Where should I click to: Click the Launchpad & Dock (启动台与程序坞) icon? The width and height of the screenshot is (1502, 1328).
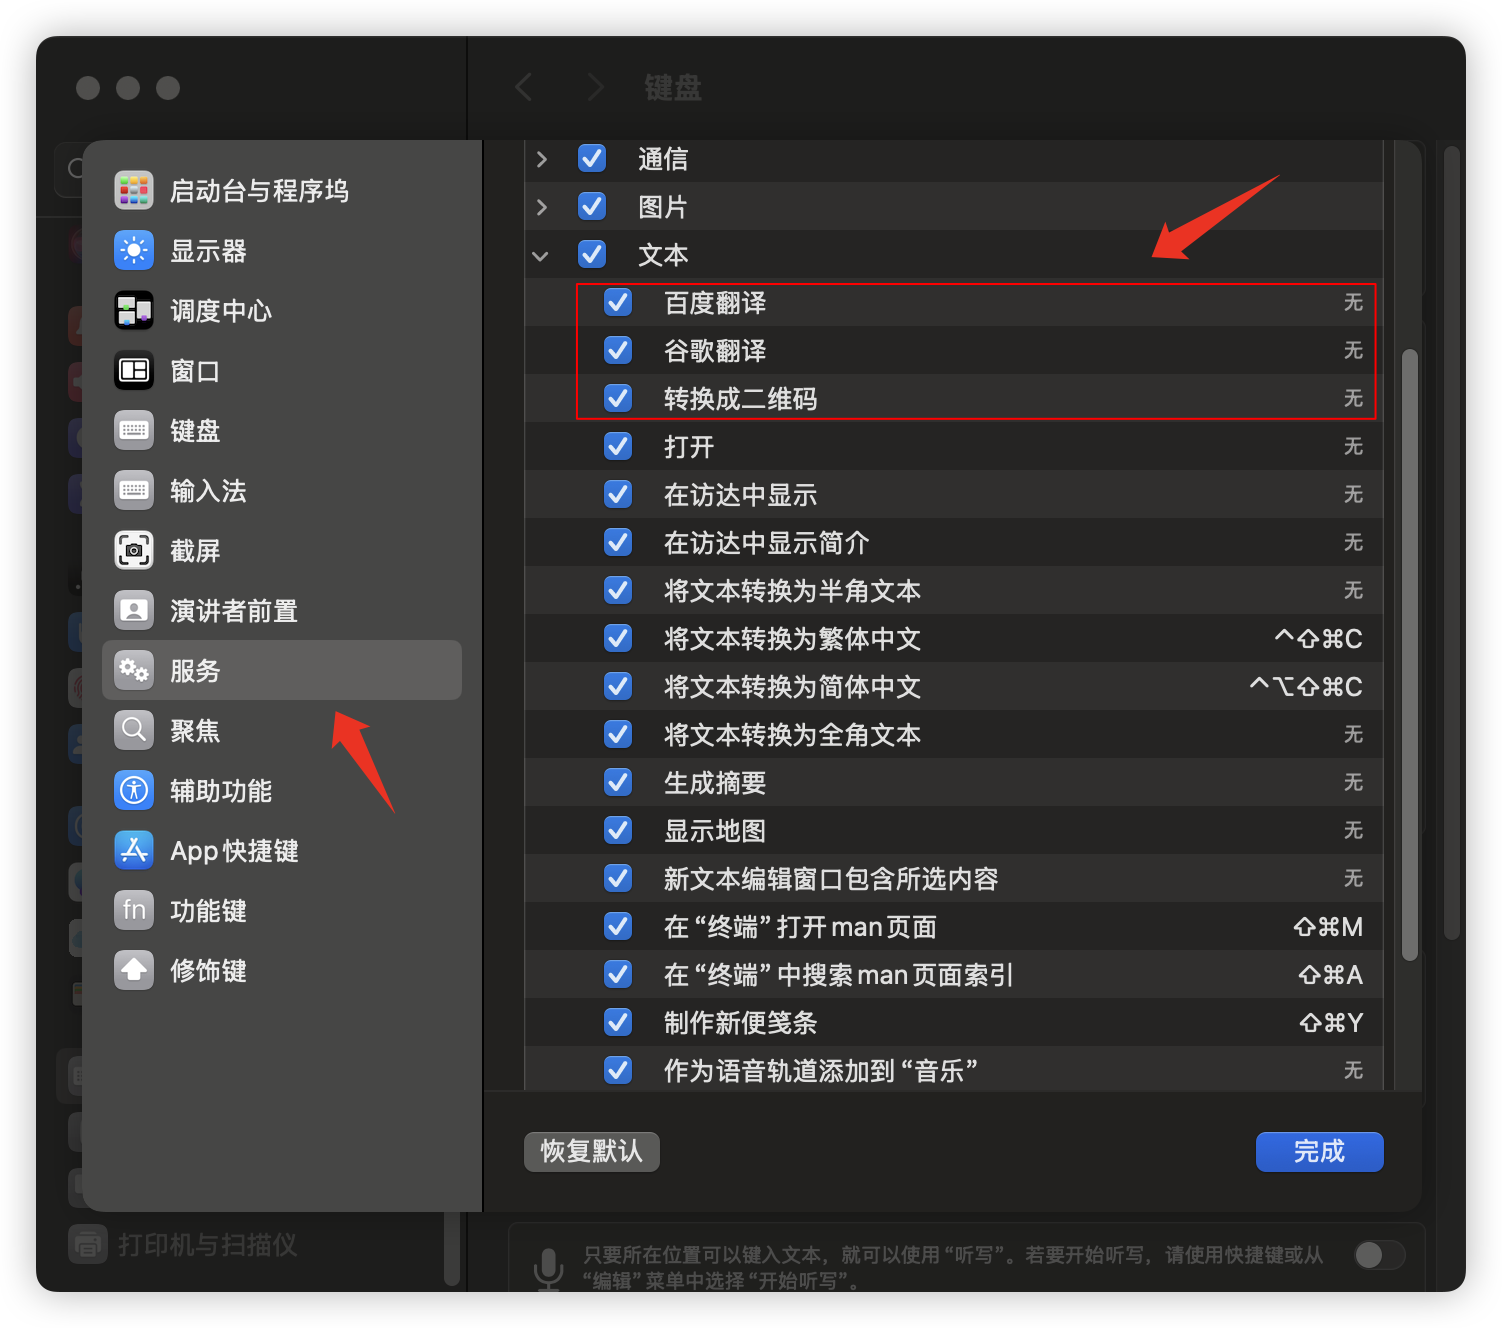click(134, 190)
